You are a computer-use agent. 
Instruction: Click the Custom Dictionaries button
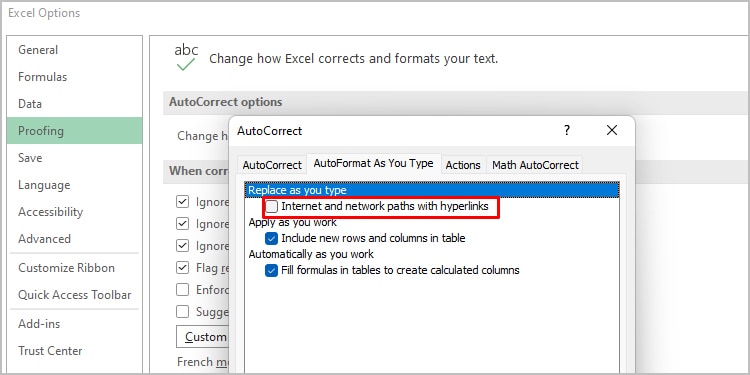tap(202, 337)
